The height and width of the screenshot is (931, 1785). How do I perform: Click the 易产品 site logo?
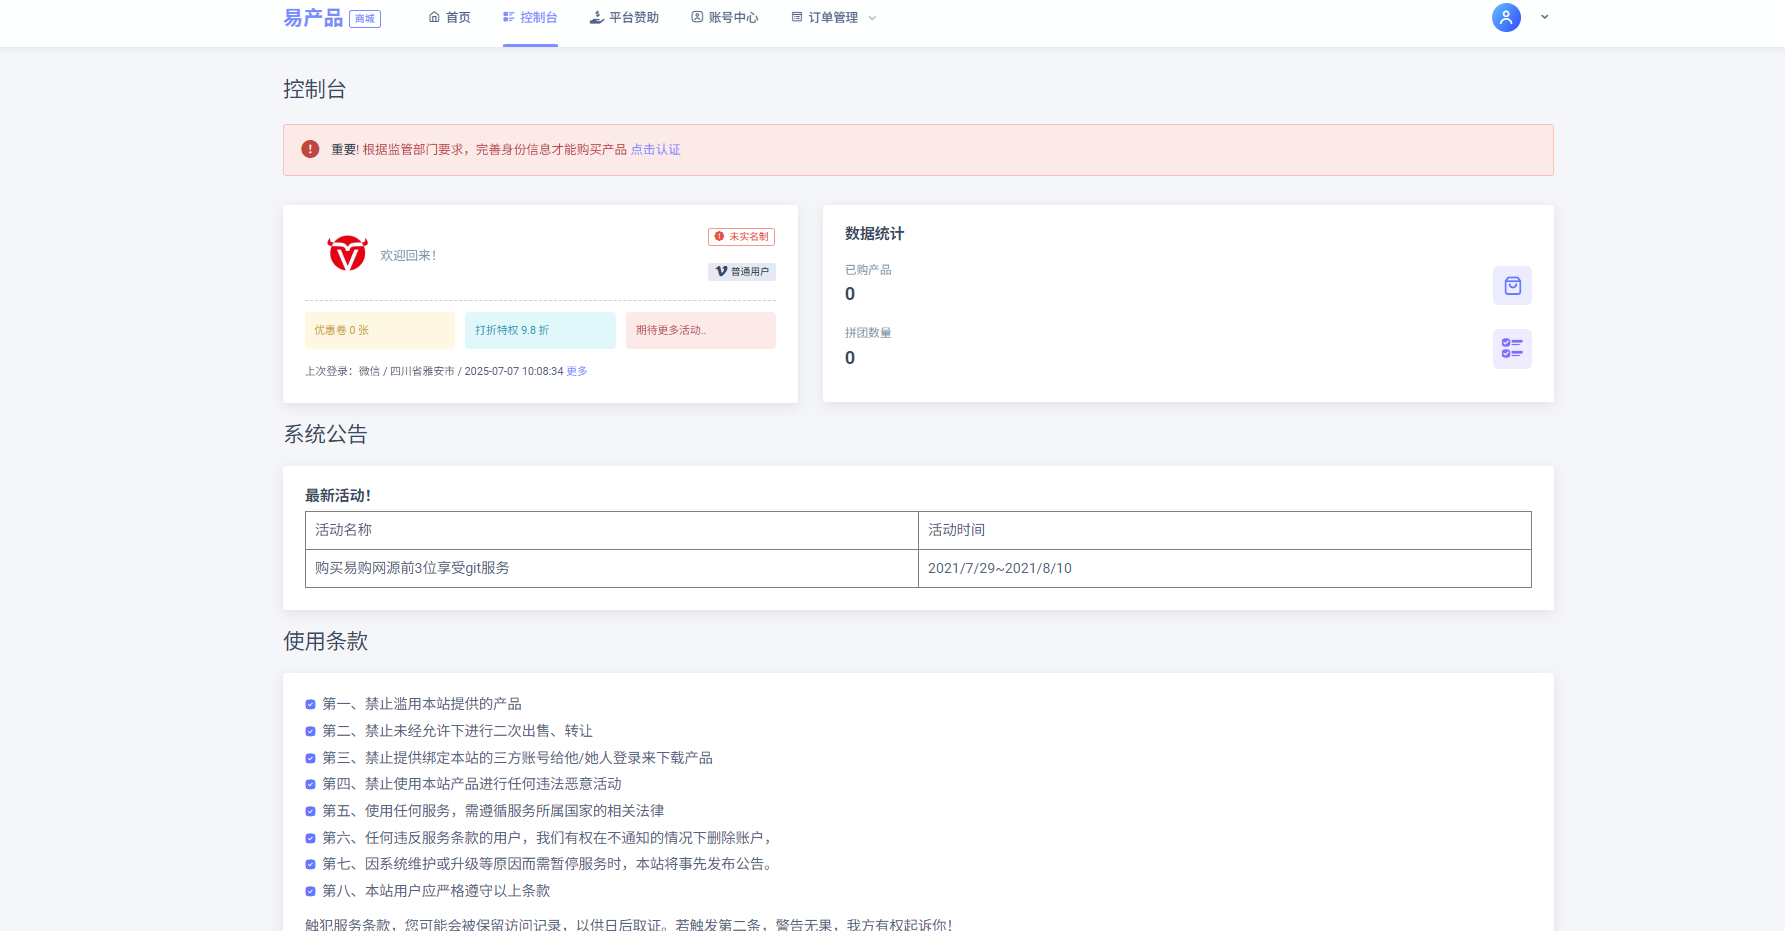[x=313, y=18]
